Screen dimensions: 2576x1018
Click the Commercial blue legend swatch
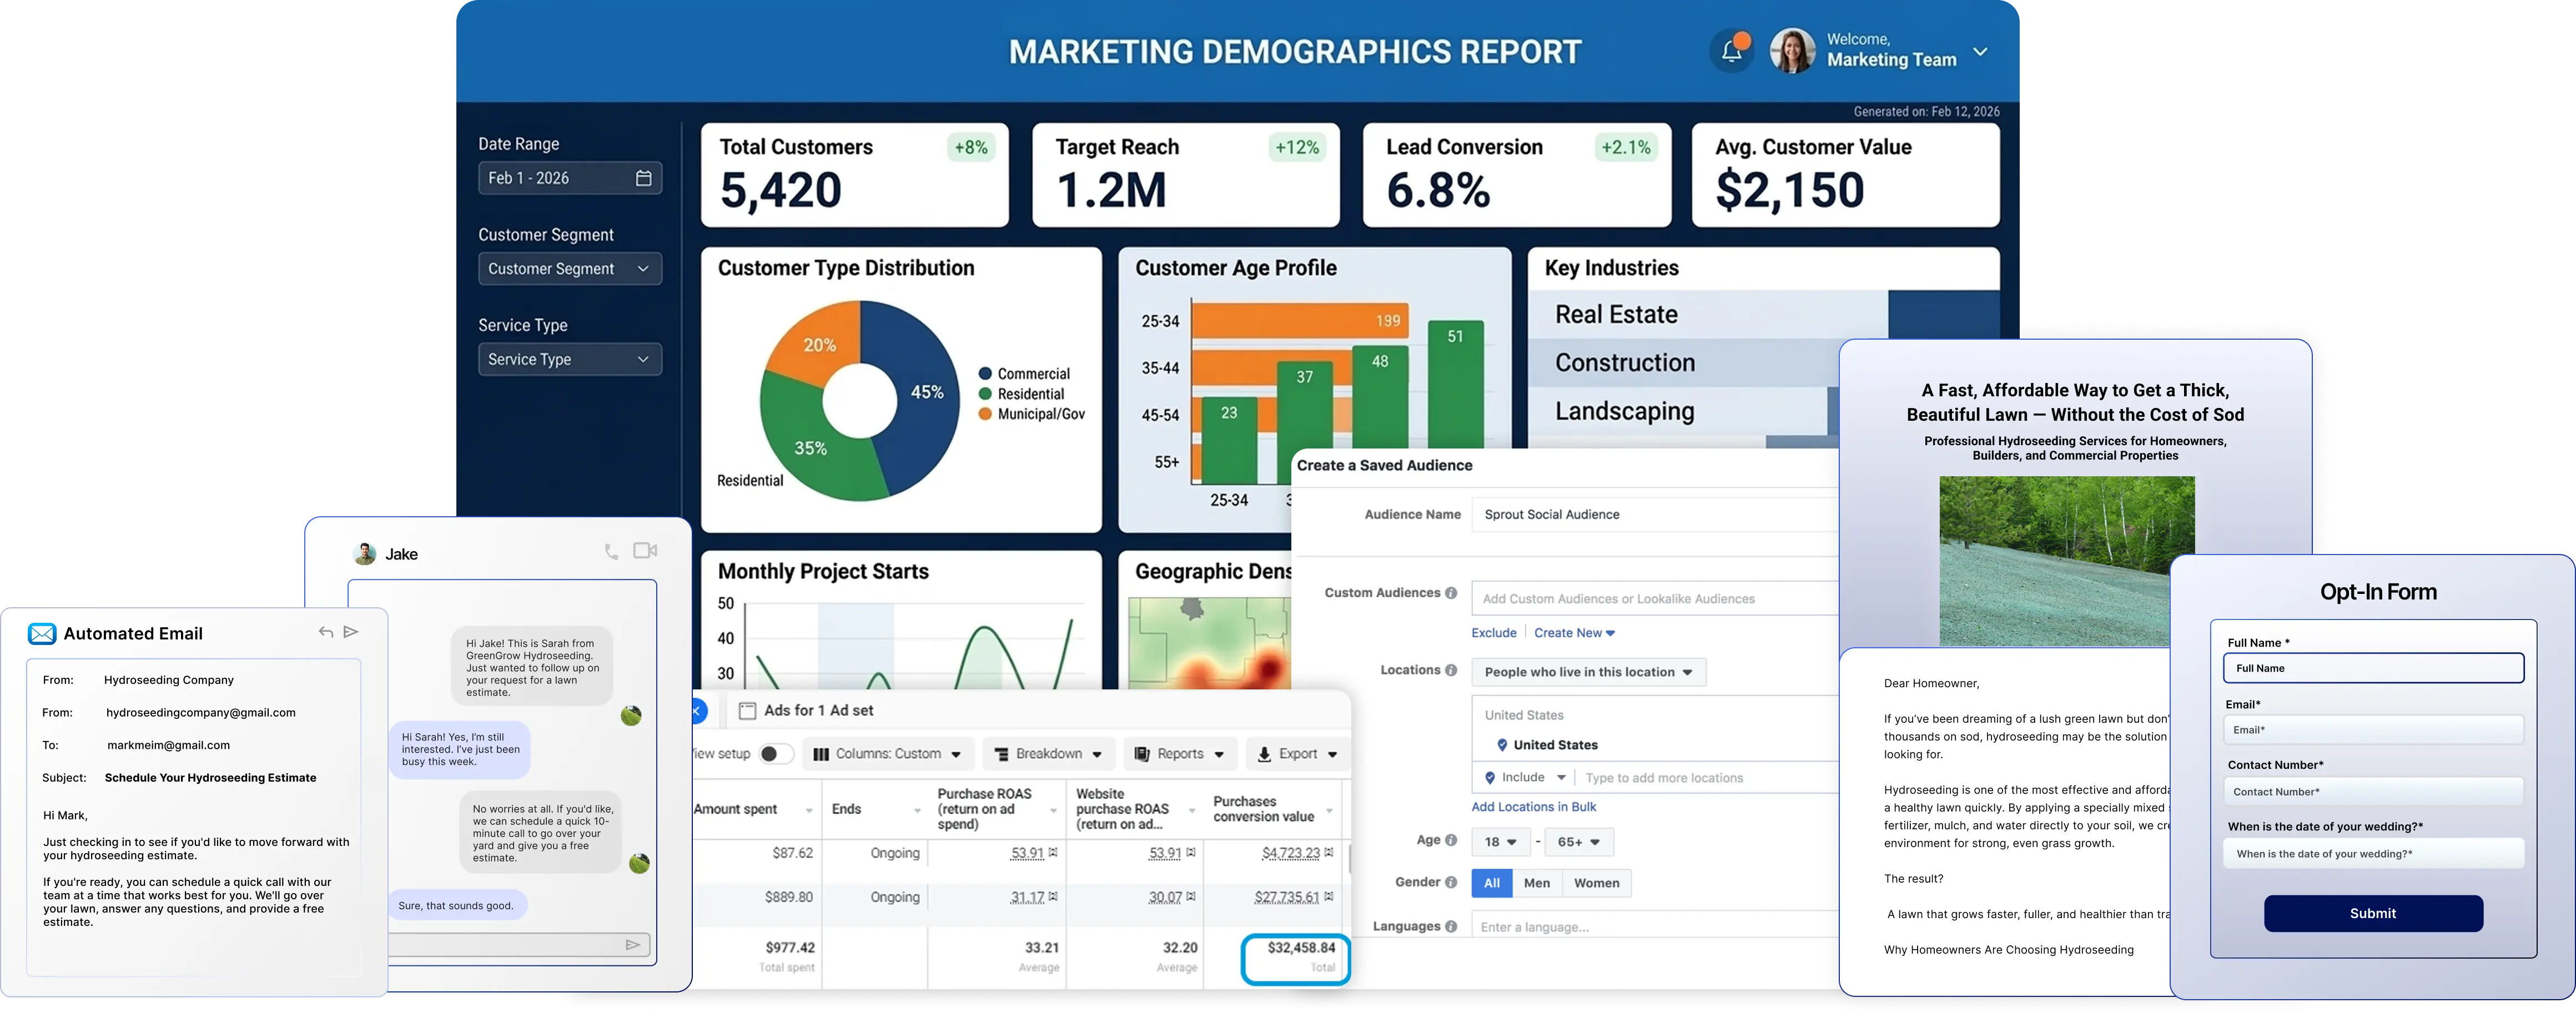(985, 373)
